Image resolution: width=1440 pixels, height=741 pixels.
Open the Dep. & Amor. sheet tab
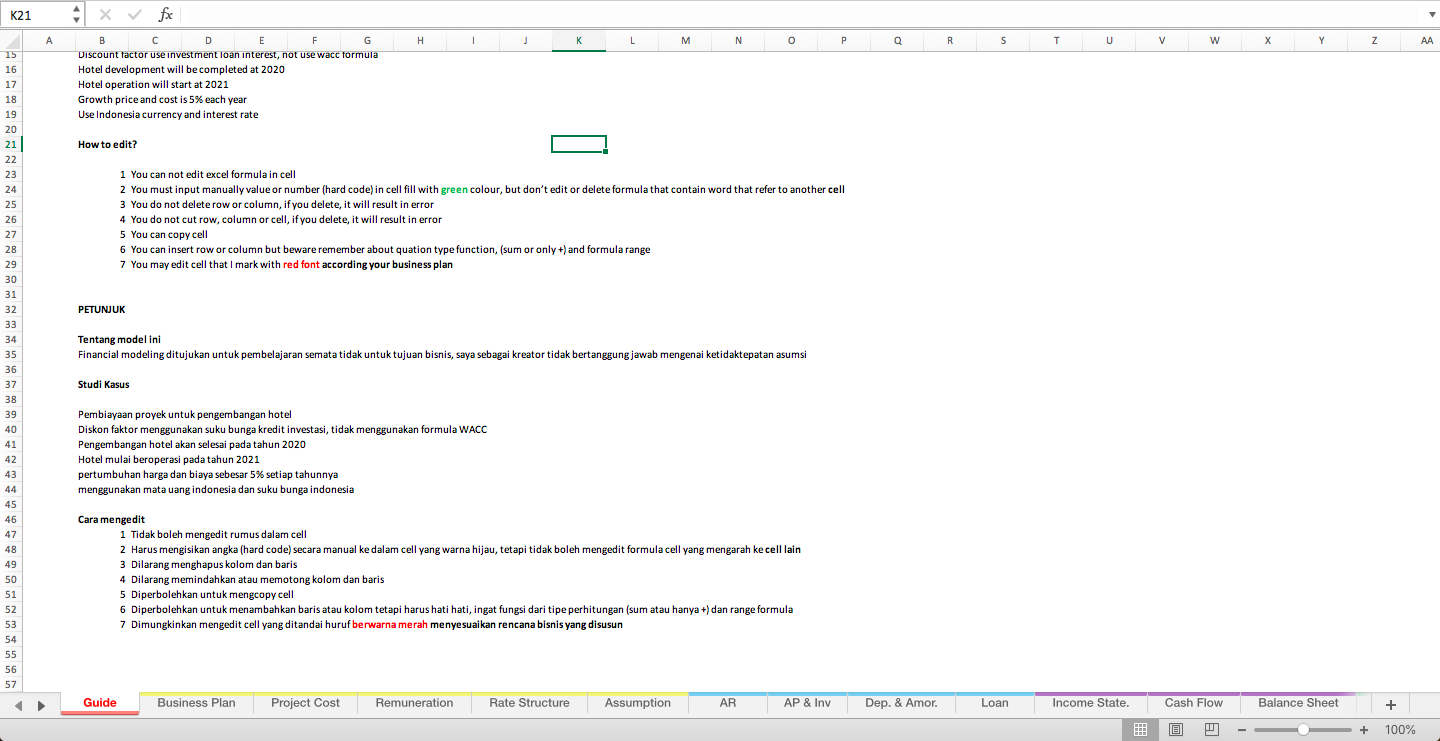click(x=901, y=703)
